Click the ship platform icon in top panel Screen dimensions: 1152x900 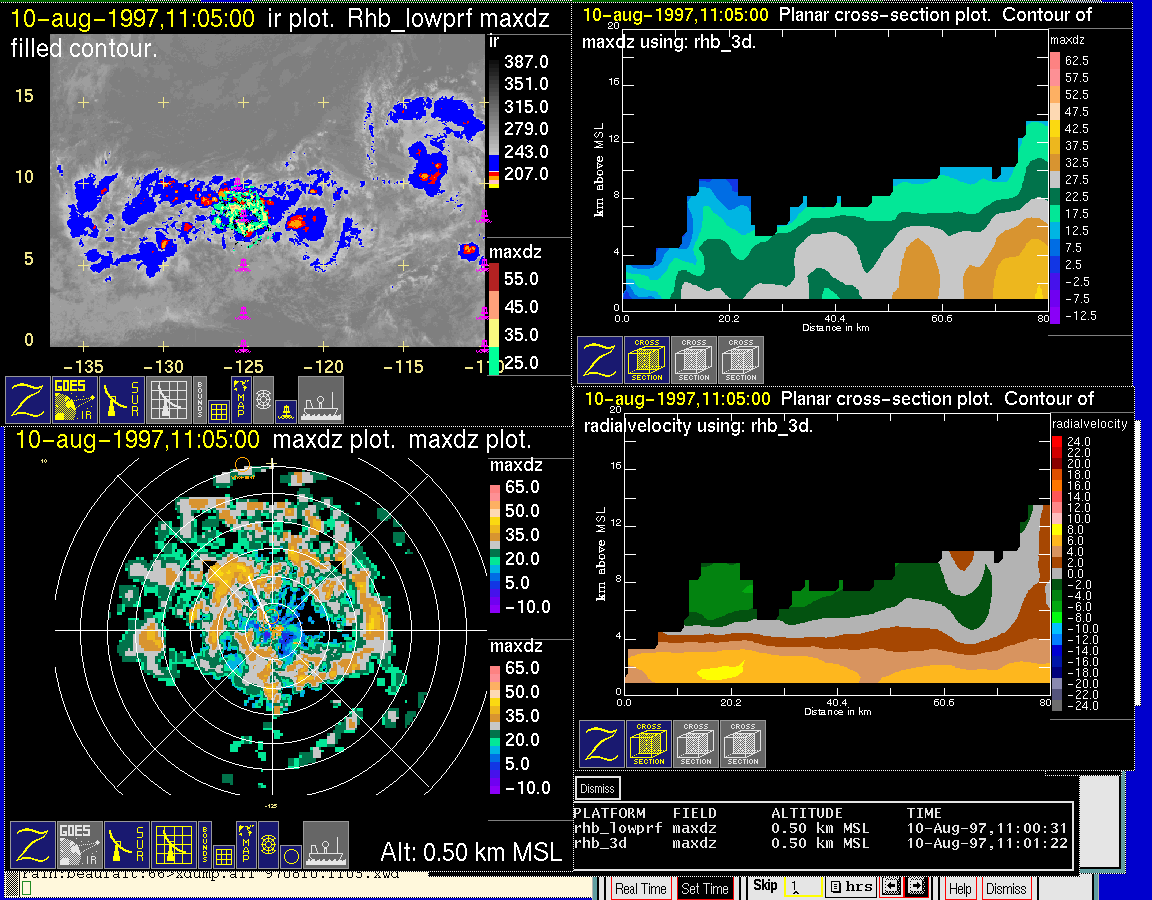tap(320, 400)
